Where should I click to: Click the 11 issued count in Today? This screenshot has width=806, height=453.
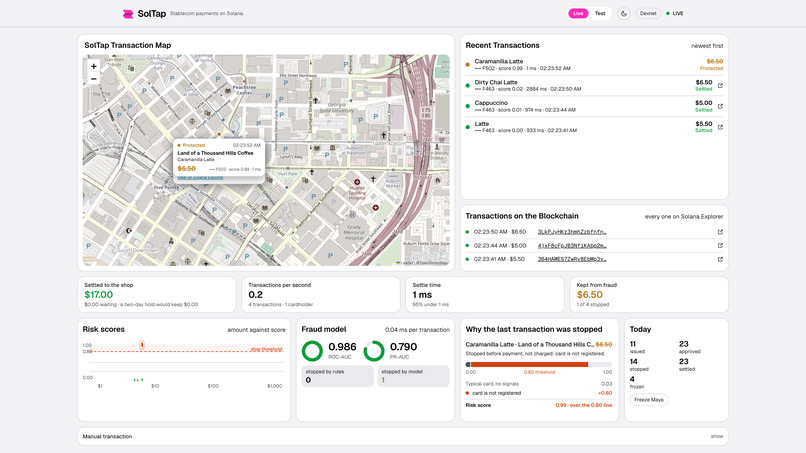(633, 344)
